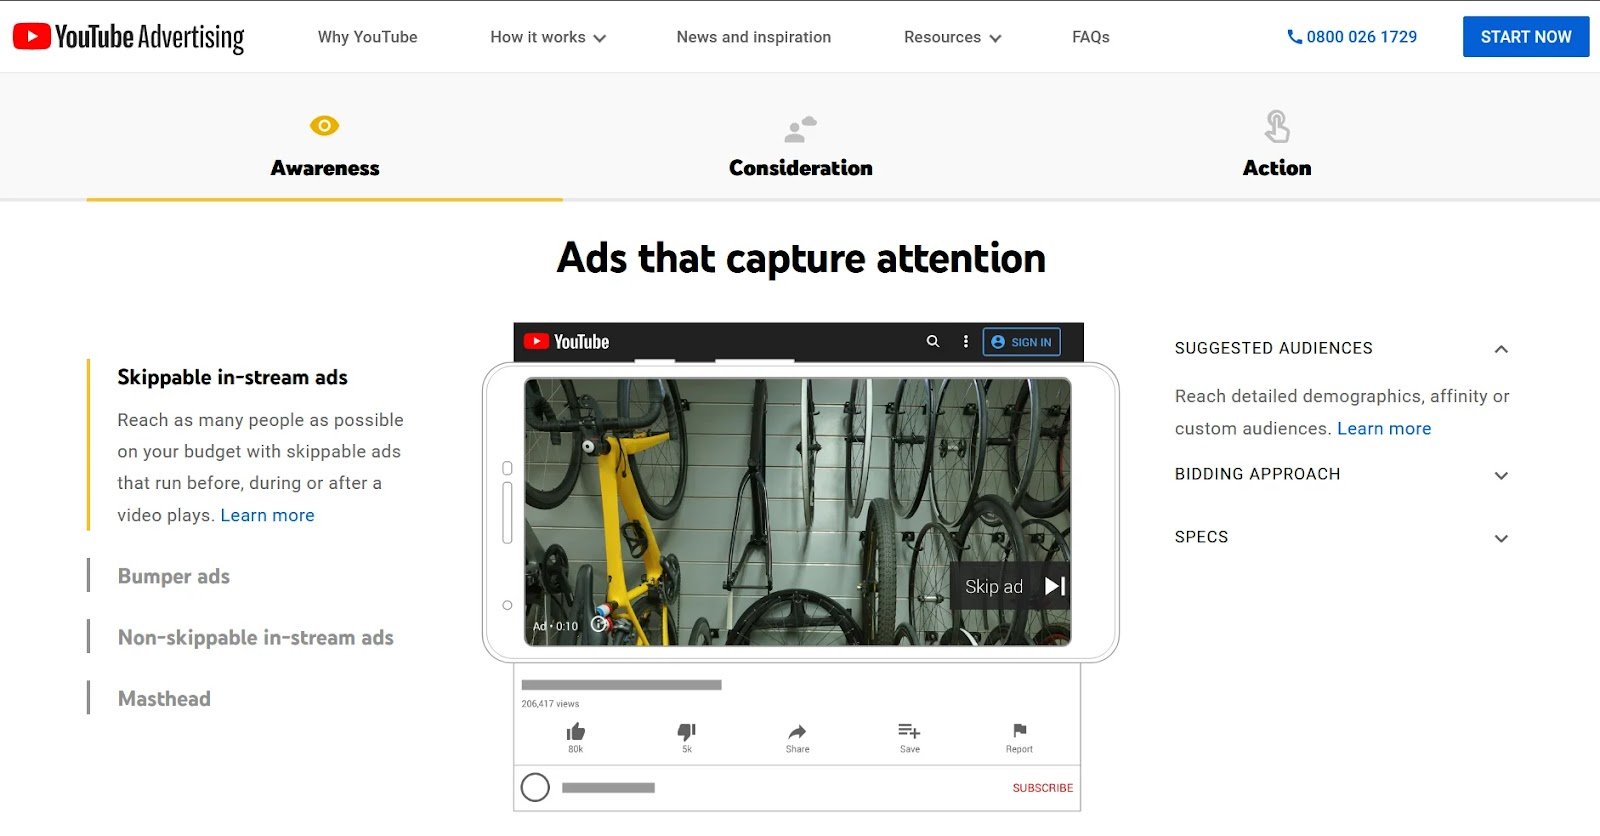
Task: Click the channel avatar circle beside SUBSCRIBE
Action: 535,787
